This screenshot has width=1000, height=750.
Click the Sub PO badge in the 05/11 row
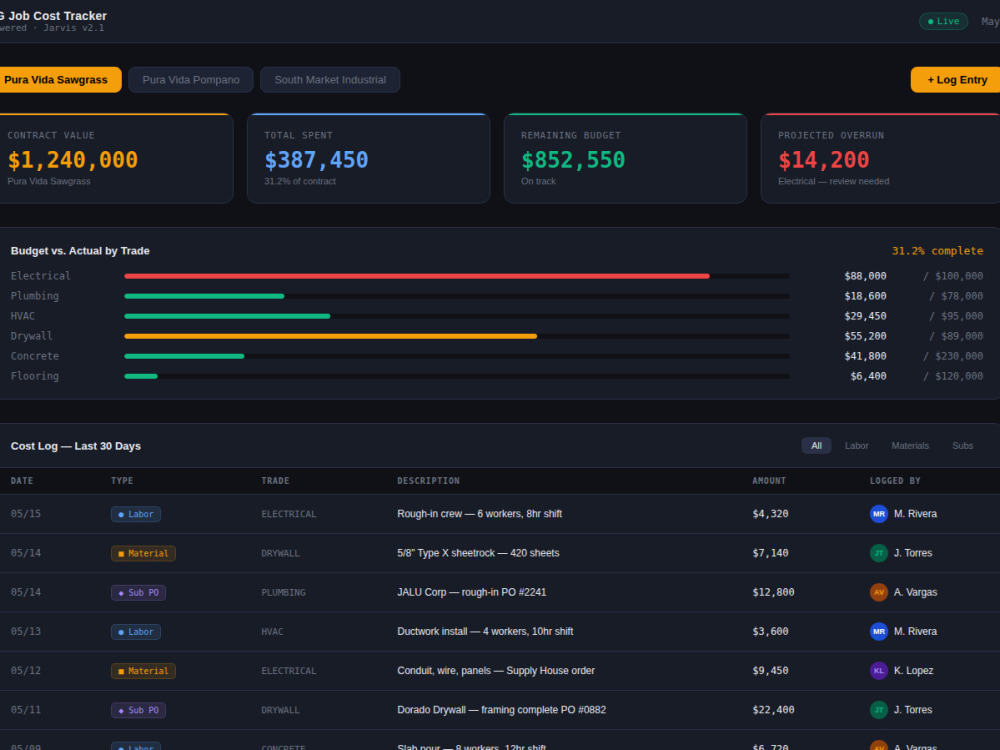tap(138, 710)
